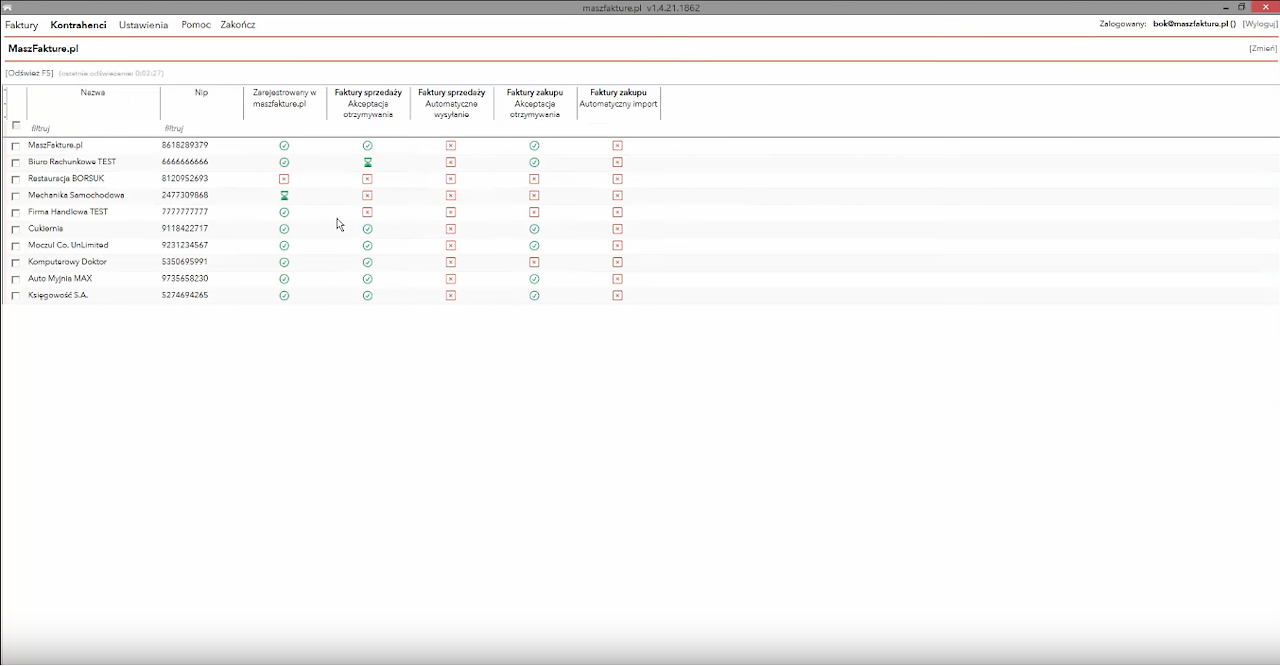1280x666 pixels.
Task: Toggle checkbox for Mechanika Samochodowa
Action: click(16, 196)
